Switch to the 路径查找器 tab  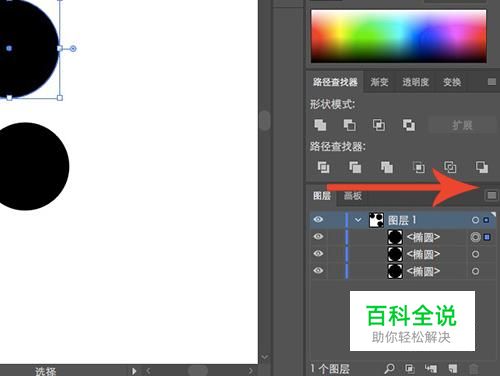(x=335, y=82)
